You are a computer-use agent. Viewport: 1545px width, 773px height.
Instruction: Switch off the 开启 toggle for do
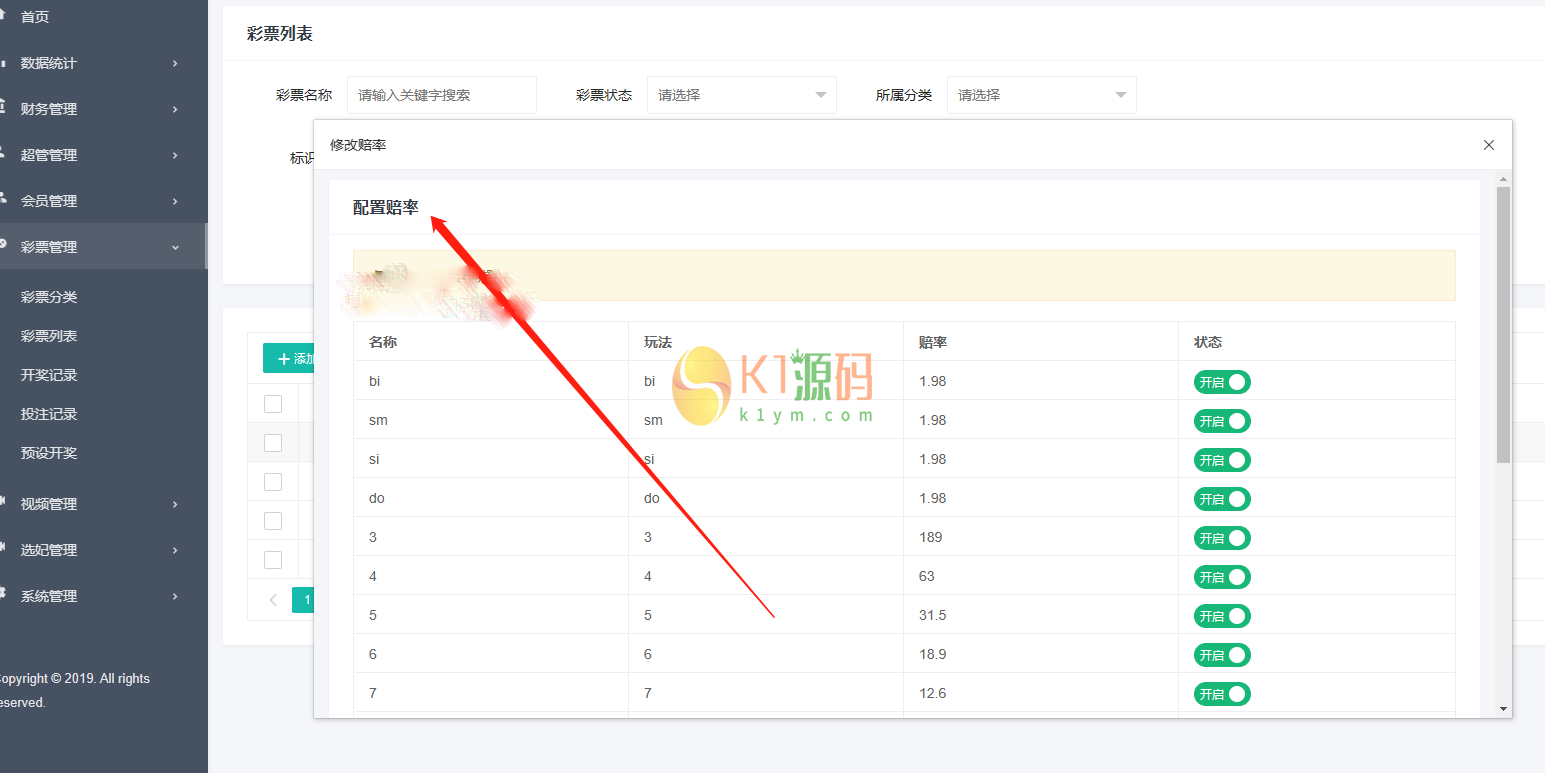coord(1222,499)
